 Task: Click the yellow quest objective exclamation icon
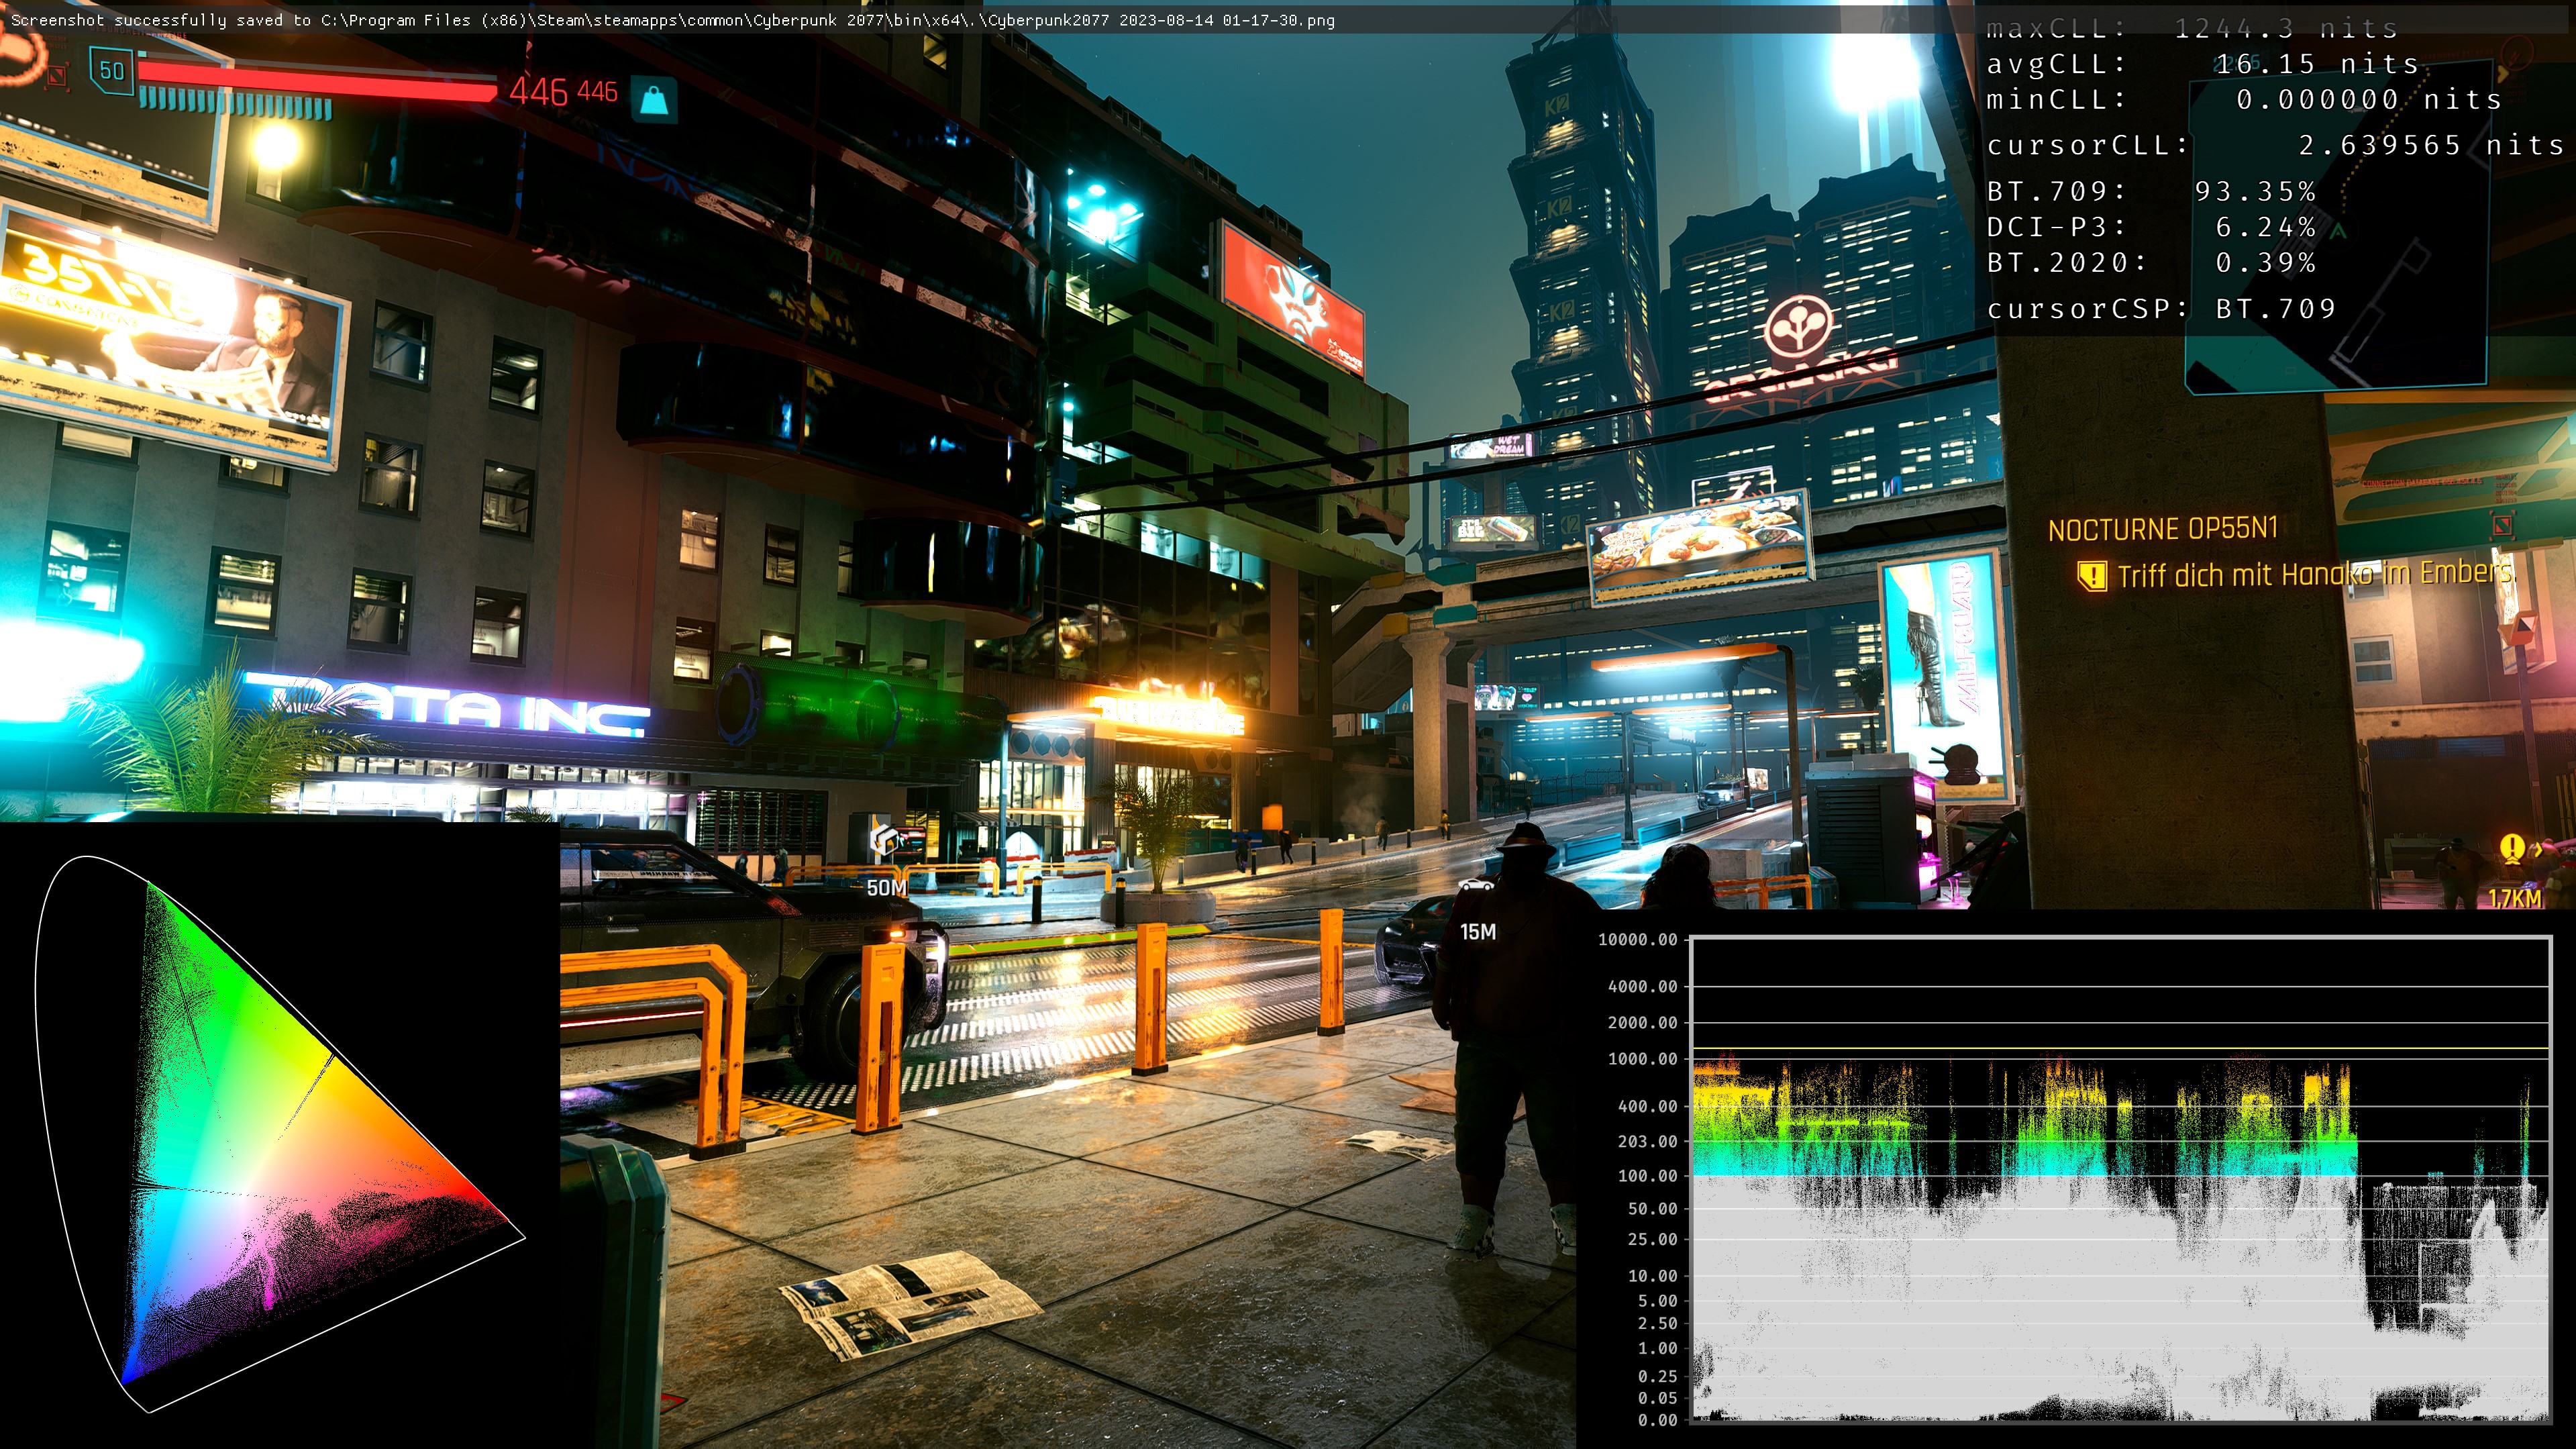click(2092, 576)
